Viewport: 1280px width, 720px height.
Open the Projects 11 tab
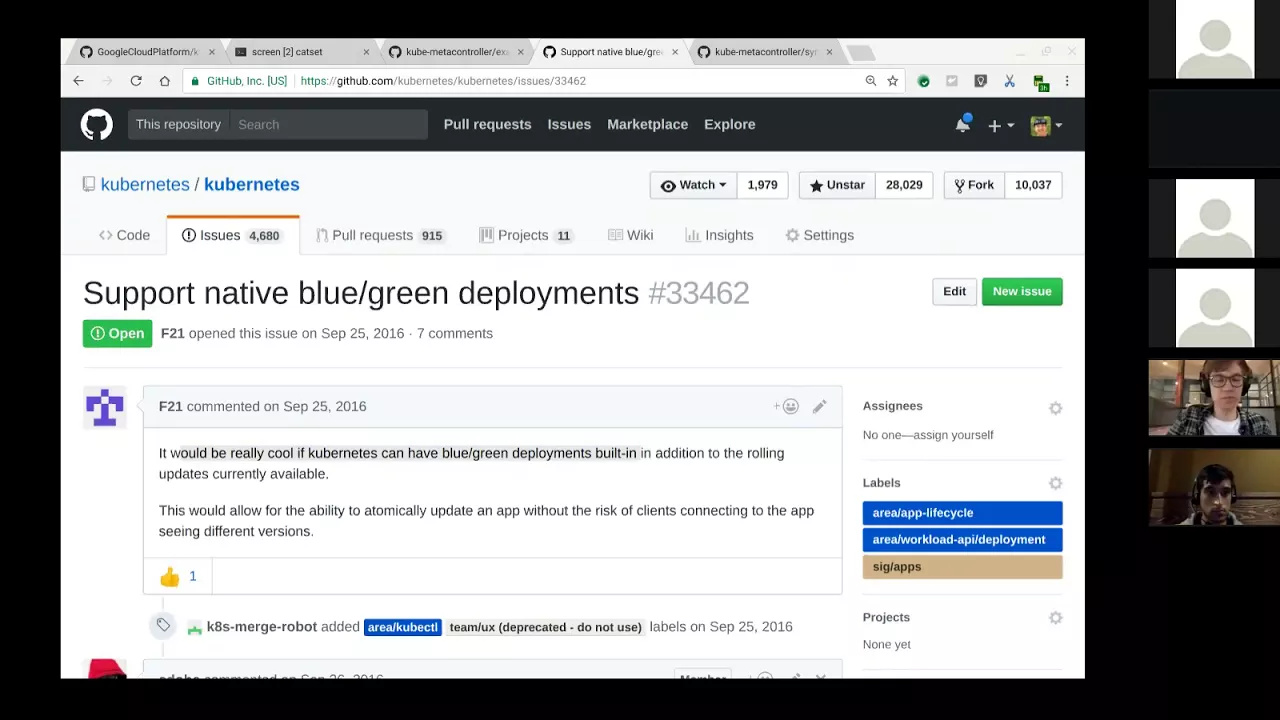526,235
